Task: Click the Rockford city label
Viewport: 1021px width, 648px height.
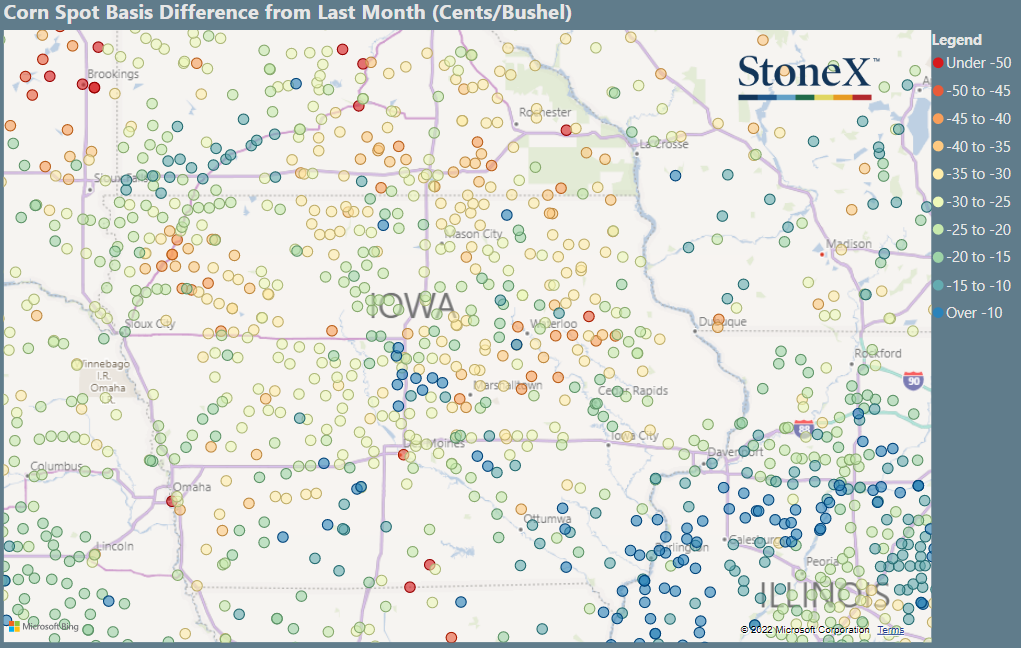Action: click(878, 354)
